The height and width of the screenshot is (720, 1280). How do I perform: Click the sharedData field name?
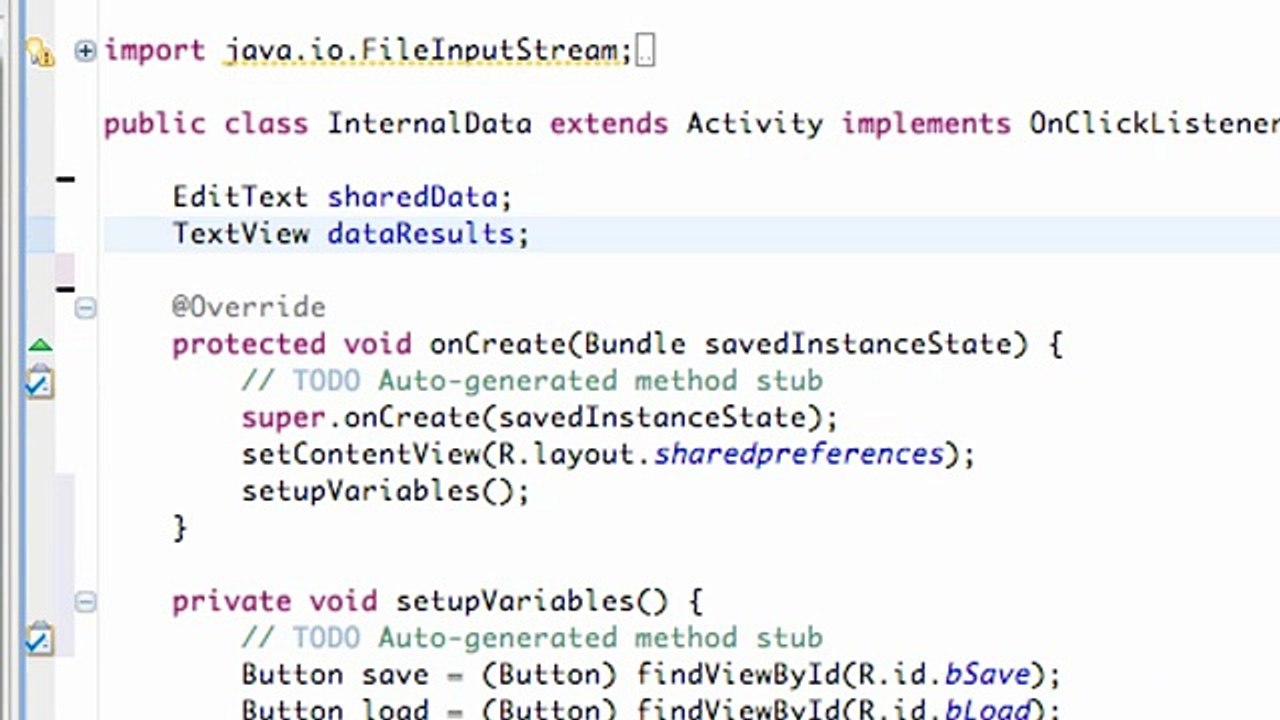pyautogui.click(x=412, y=197)
